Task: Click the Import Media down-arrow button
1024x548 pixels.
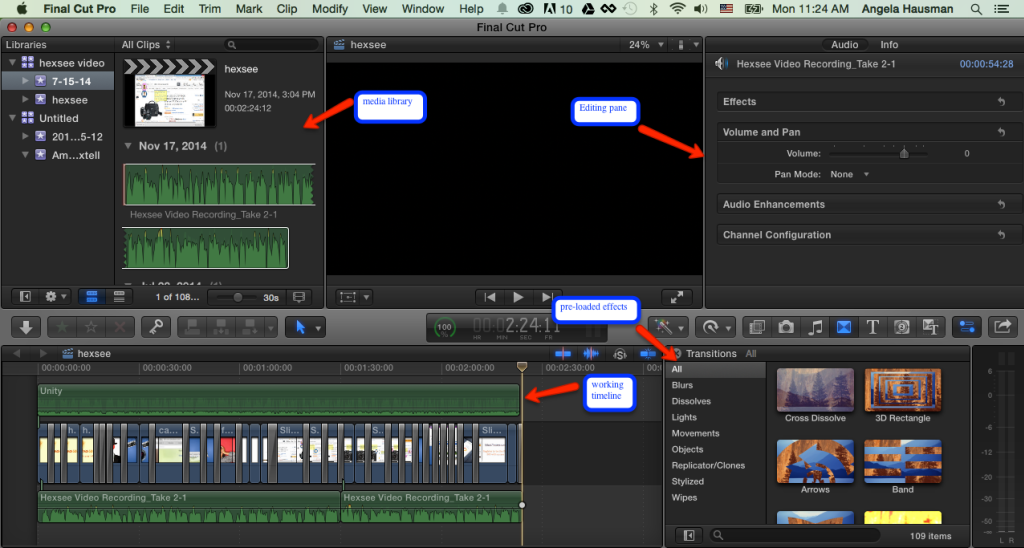Action: (26, 327)
